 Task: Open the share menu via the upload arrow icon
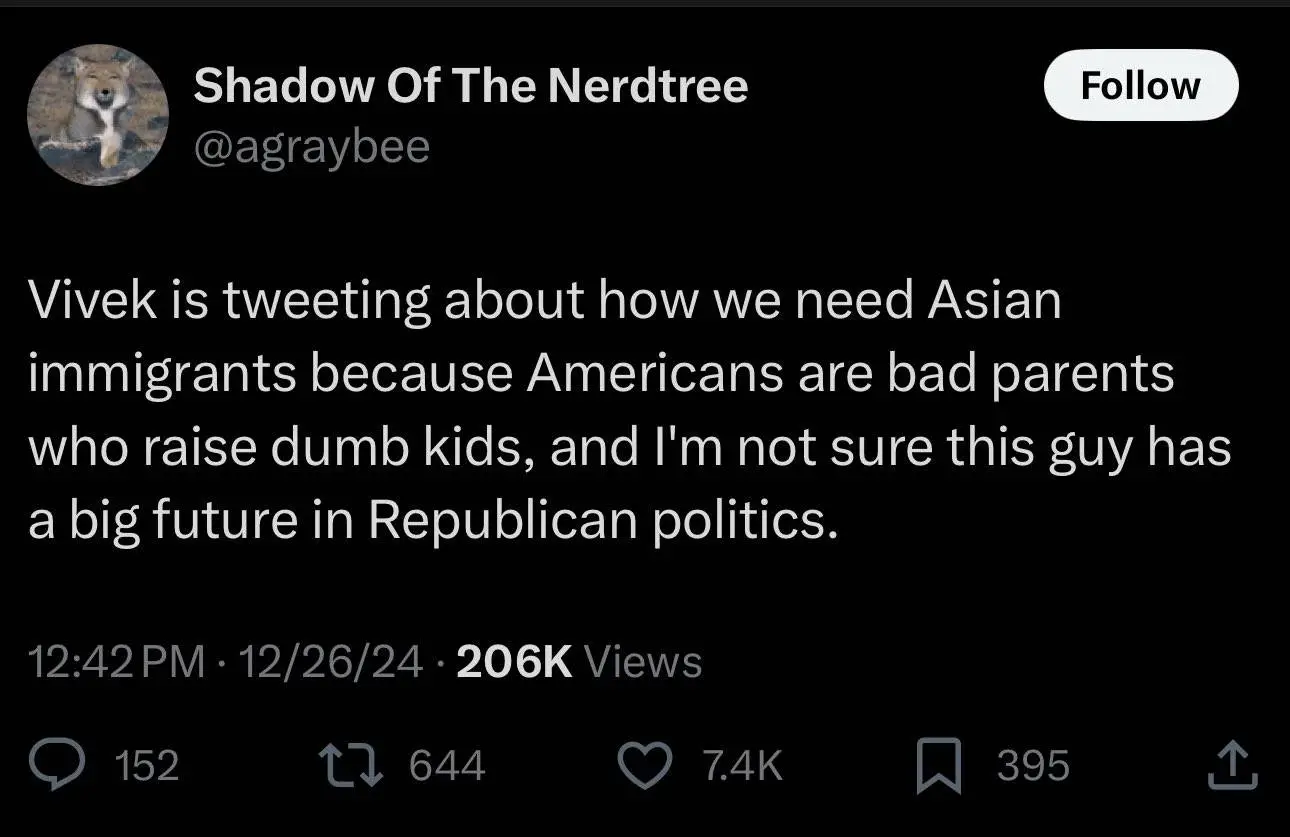click(x=1234, y=765)
